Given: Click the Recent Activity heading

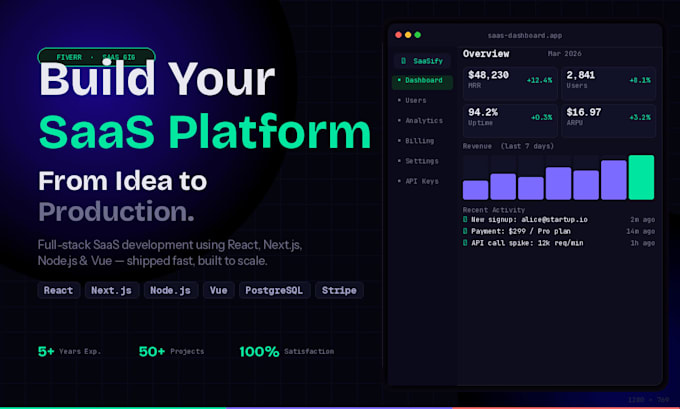Looking at the screenshot, I should coord(494,210).
